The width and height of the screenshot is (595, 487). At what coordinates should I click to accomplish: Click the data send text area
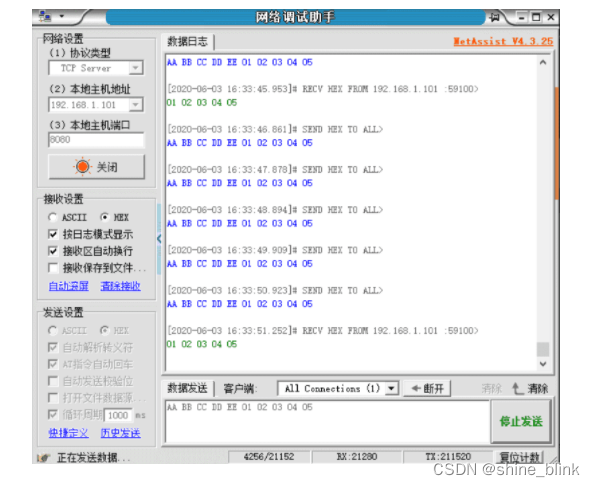(x=327, y=421)
